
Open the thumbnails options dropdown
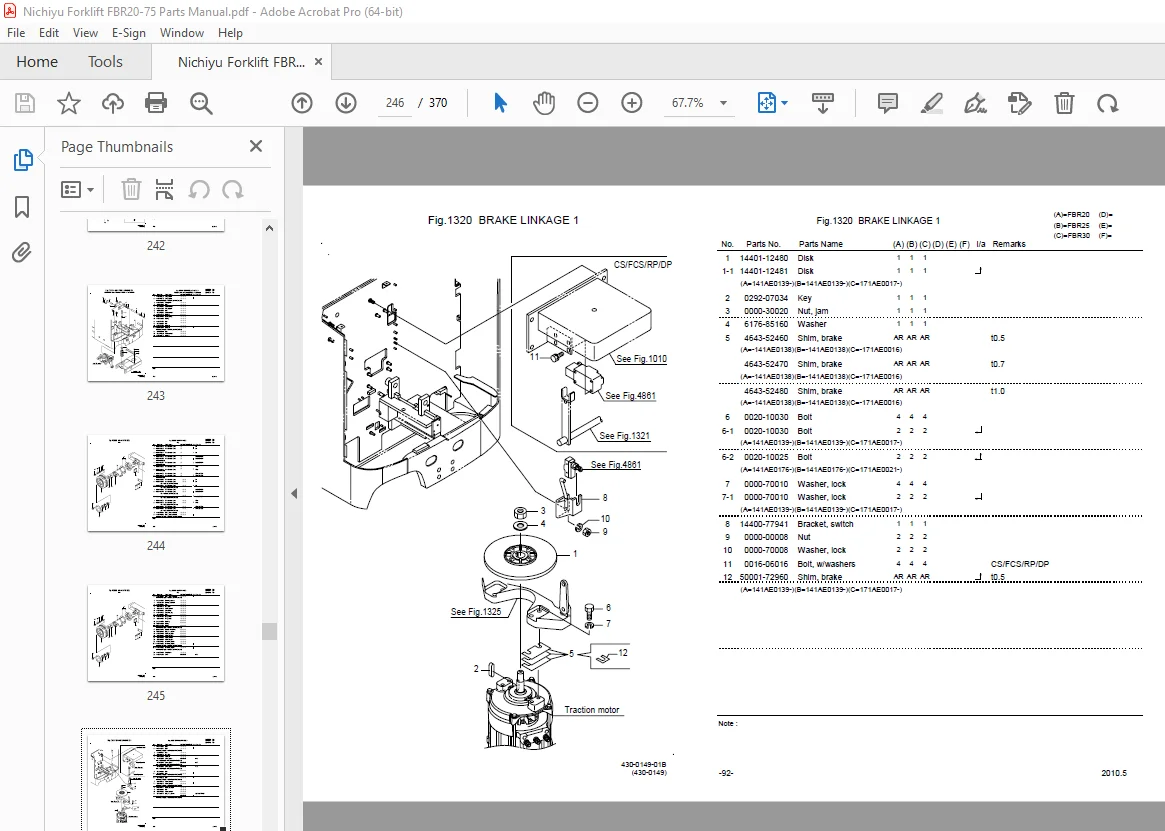77,190
